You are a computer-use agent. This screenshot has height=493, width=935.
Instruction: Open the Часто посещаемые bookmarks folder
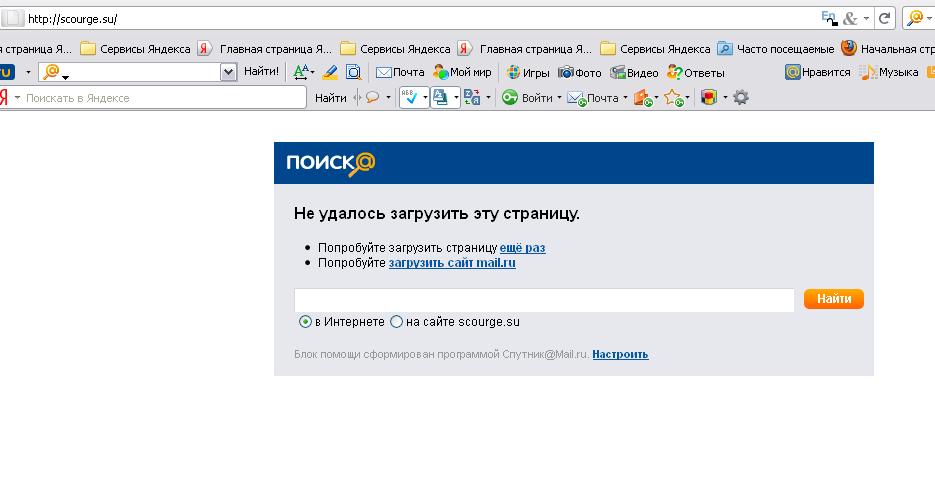pyautogui.click(x=776, y=48)
